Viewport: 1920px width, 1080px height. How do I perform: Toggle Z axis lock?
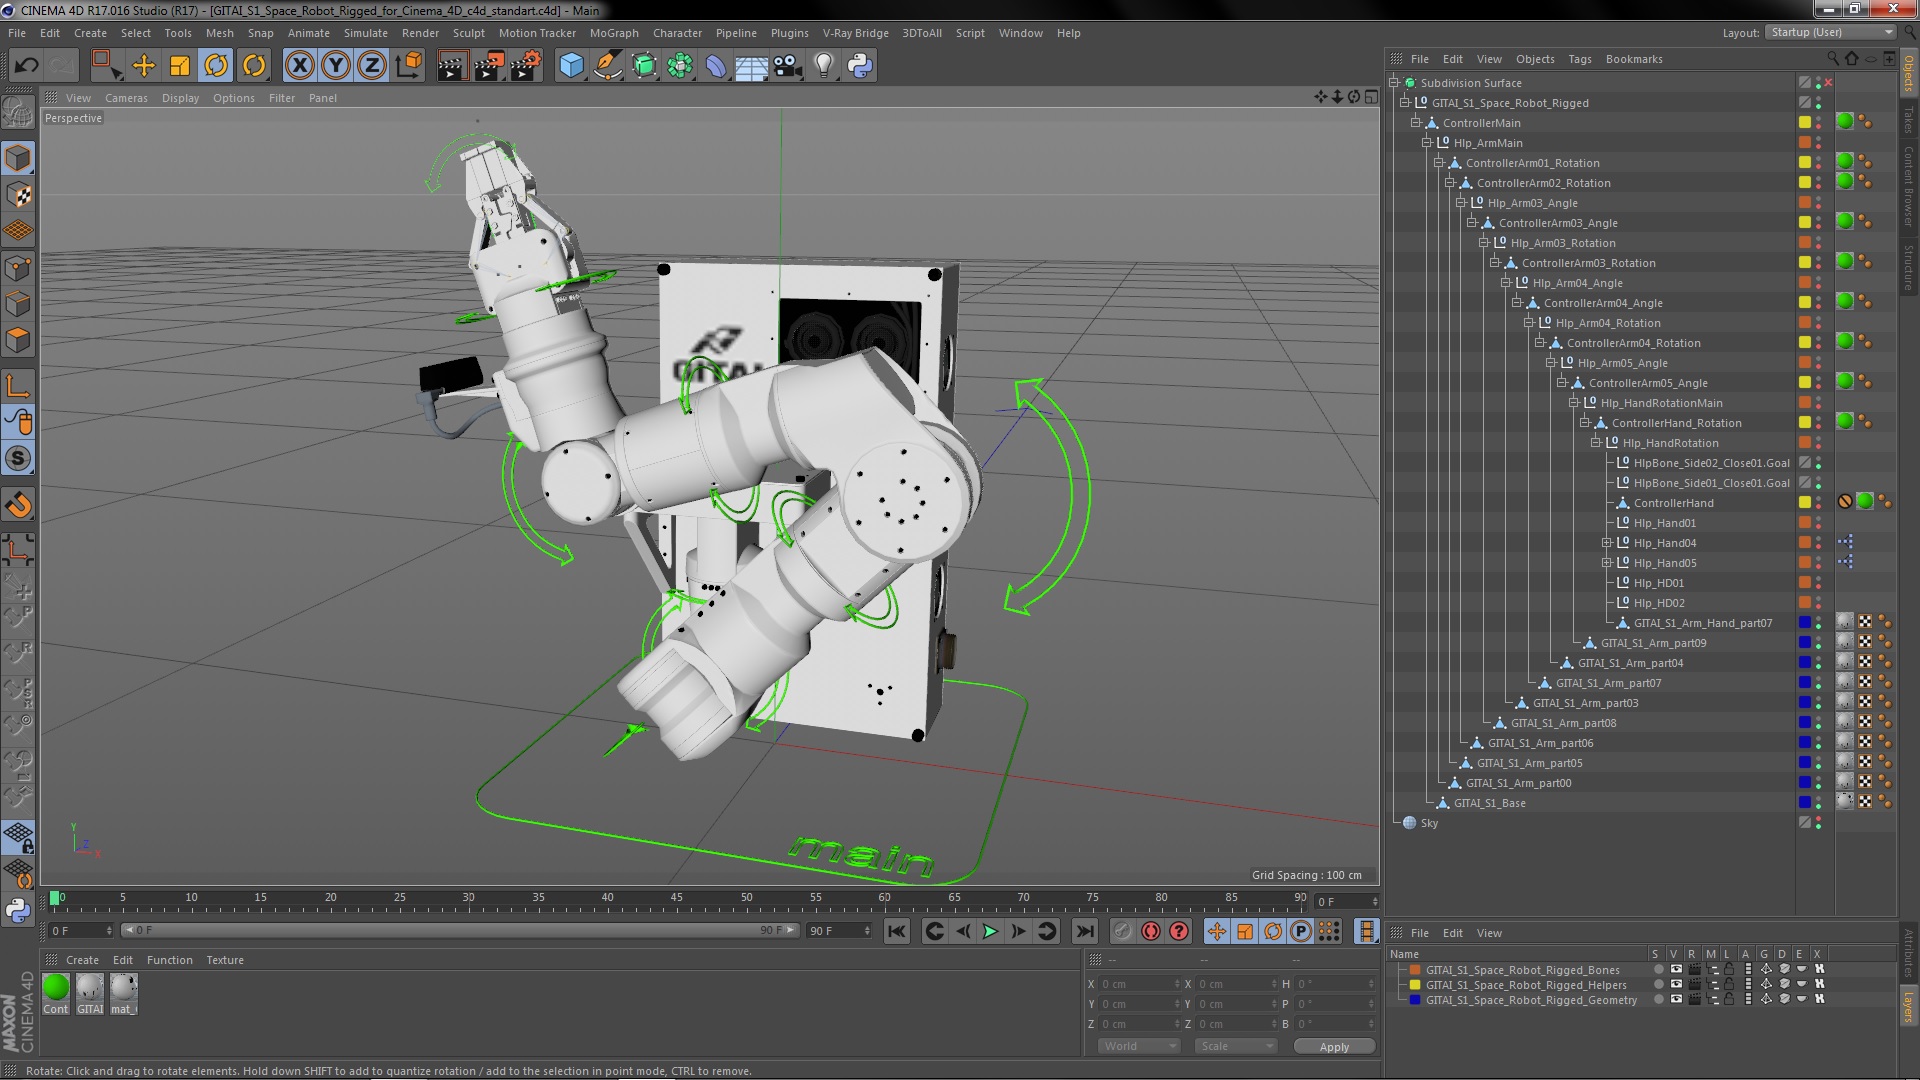[372, 66]
